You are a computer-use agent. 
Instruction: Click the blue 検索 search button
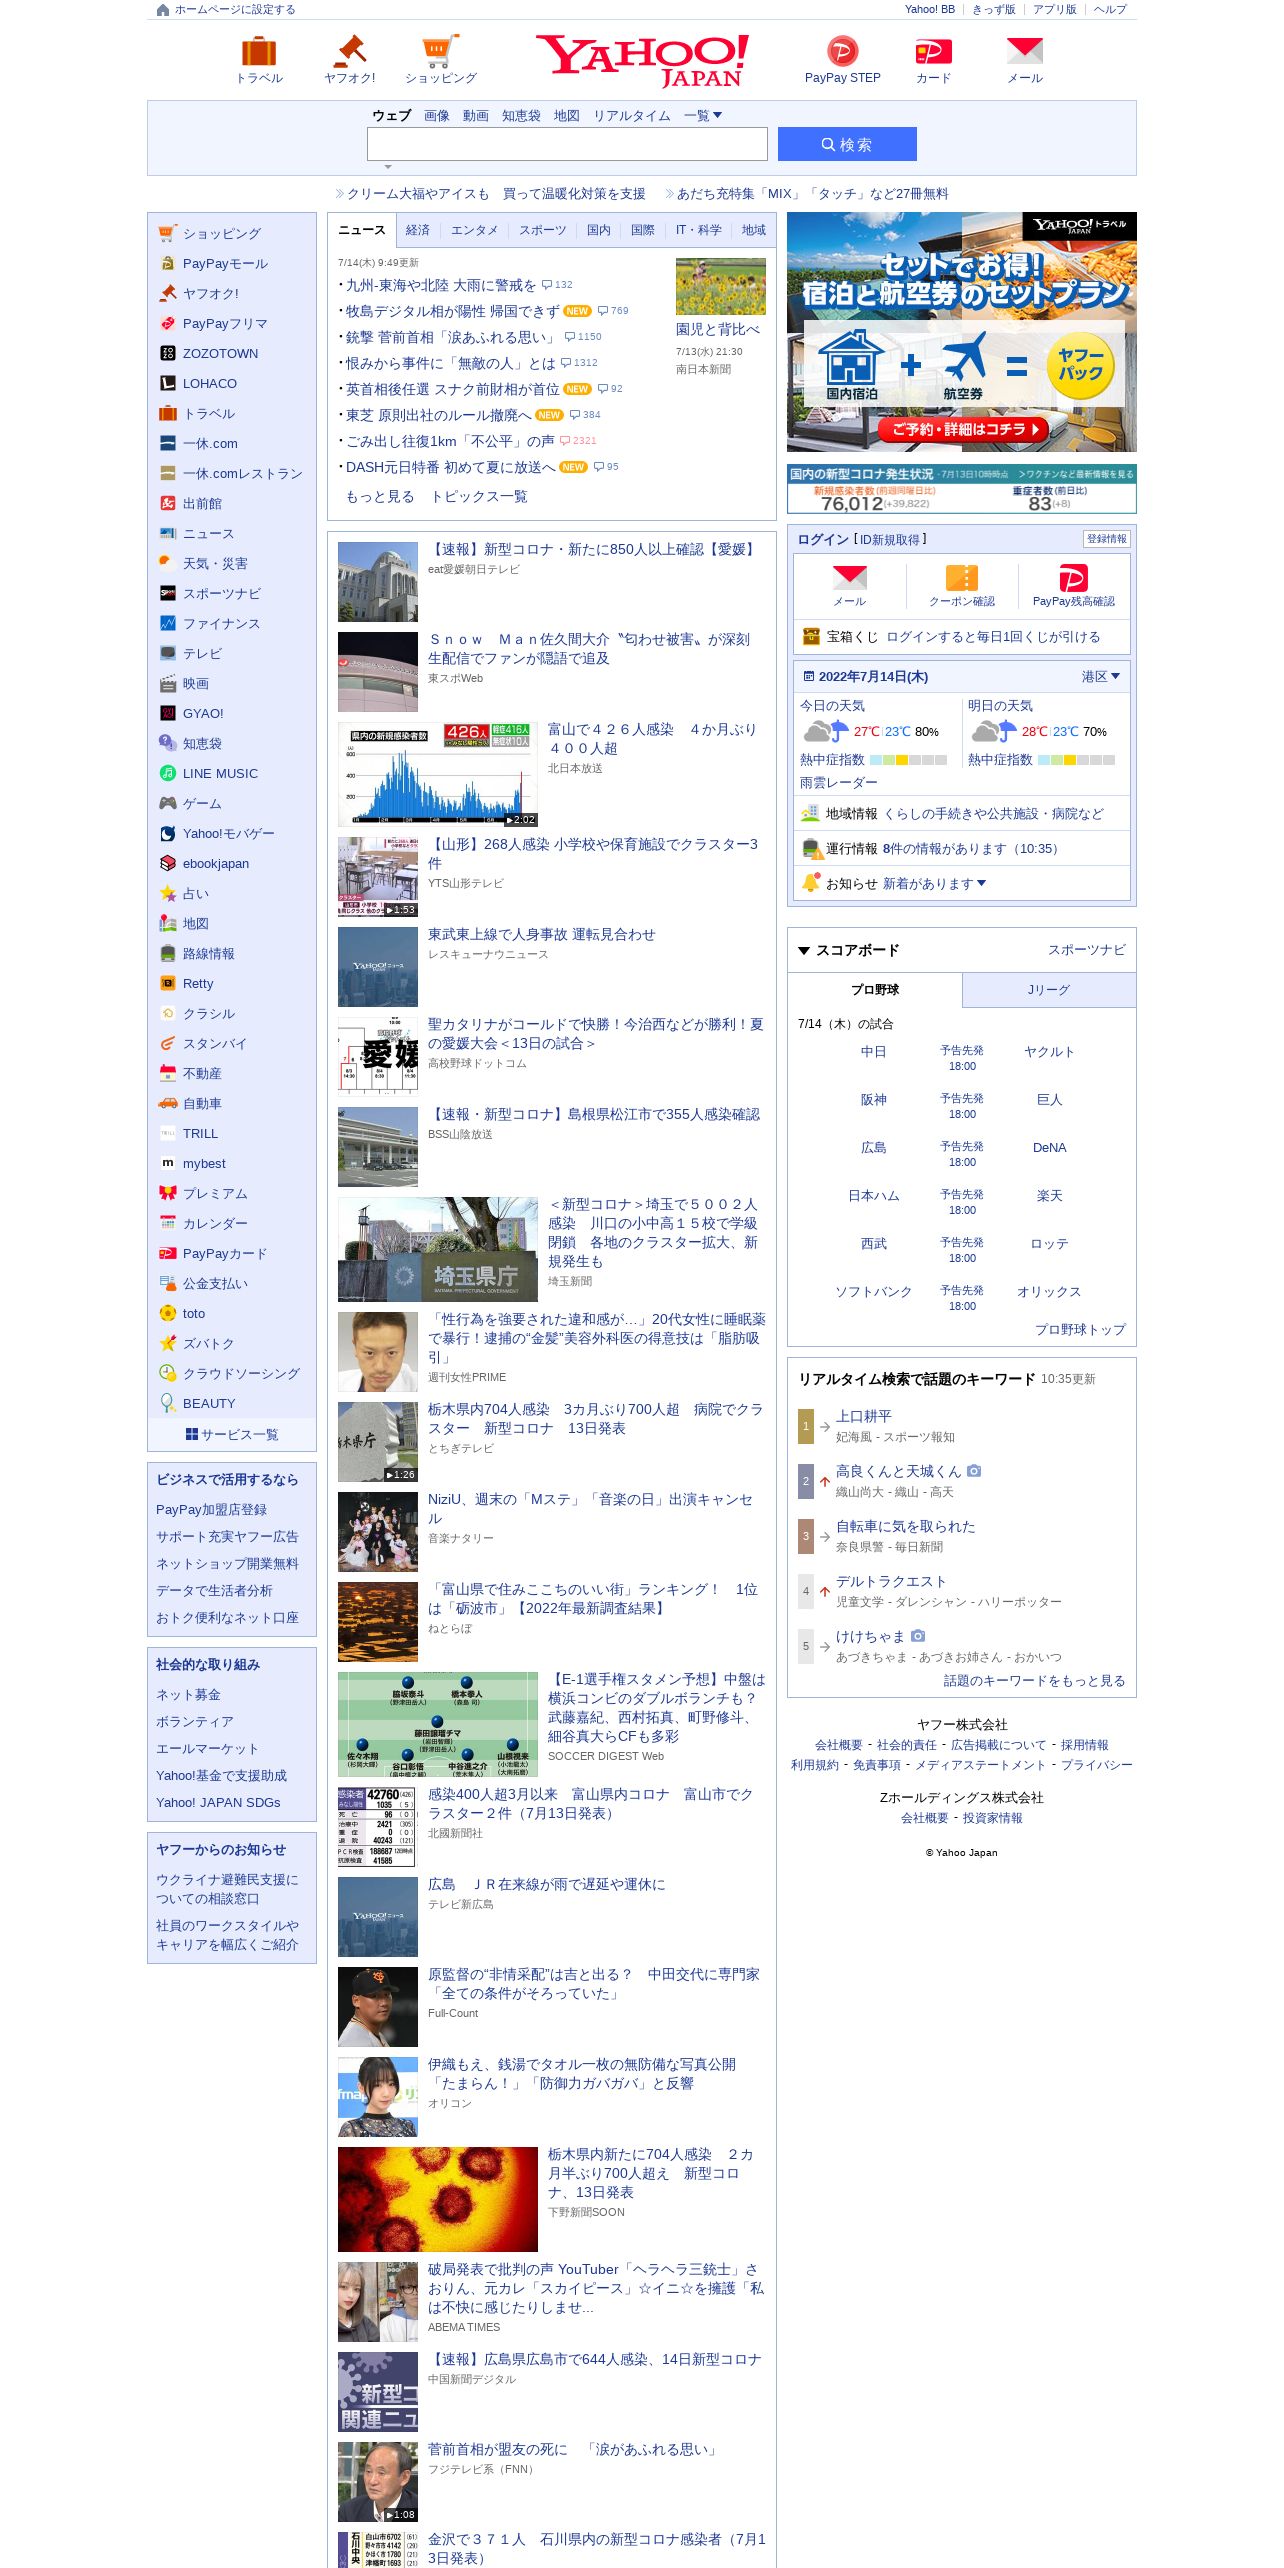(x=847, y=144)
